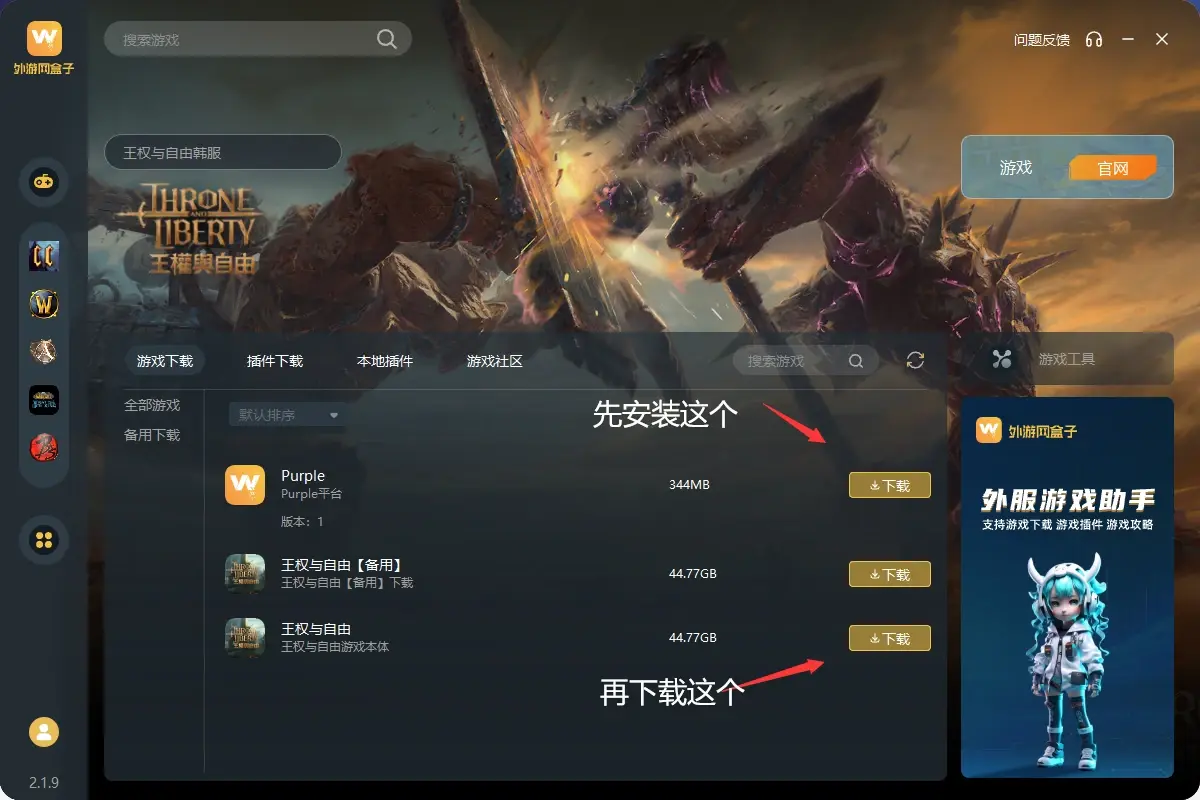Select the red round game icon in sidebar
Viewport: 1200px width, 800px height.
(x=44, y=448)
